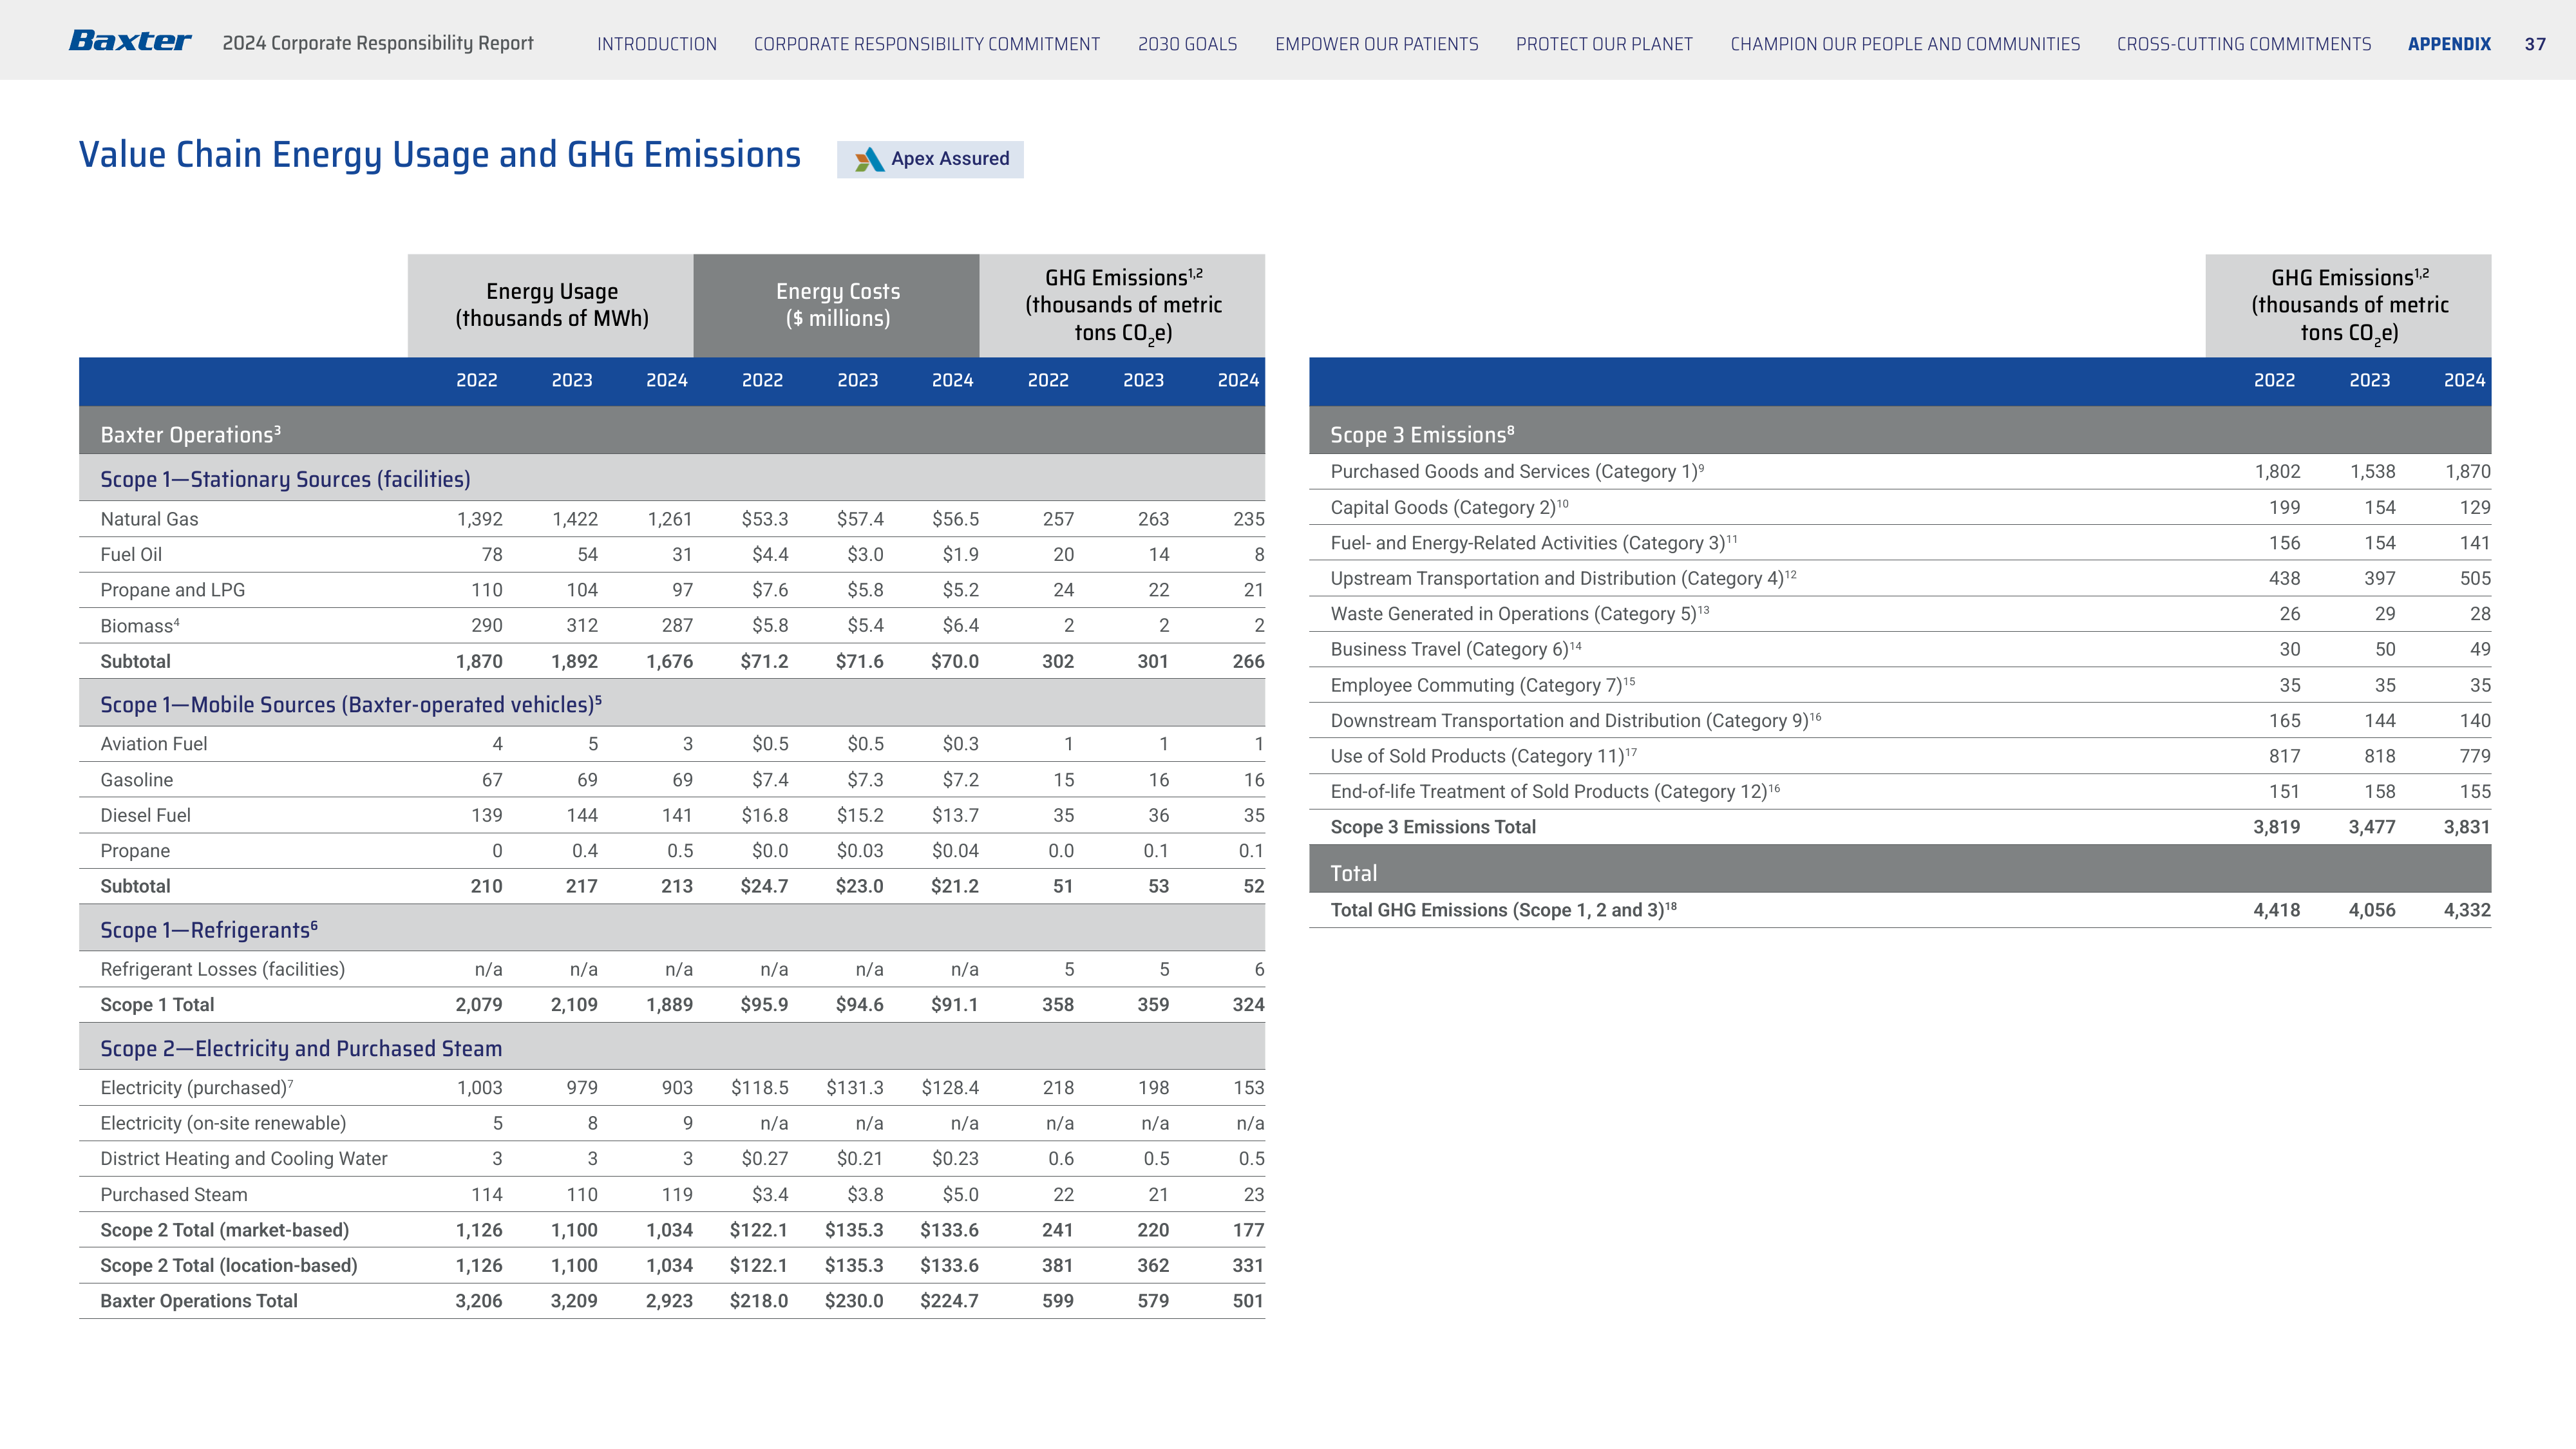This screenshot has width=2576, height=1449.
Task: Click Refrigerant Losses (facilities) label
Action: click(222, 969)
